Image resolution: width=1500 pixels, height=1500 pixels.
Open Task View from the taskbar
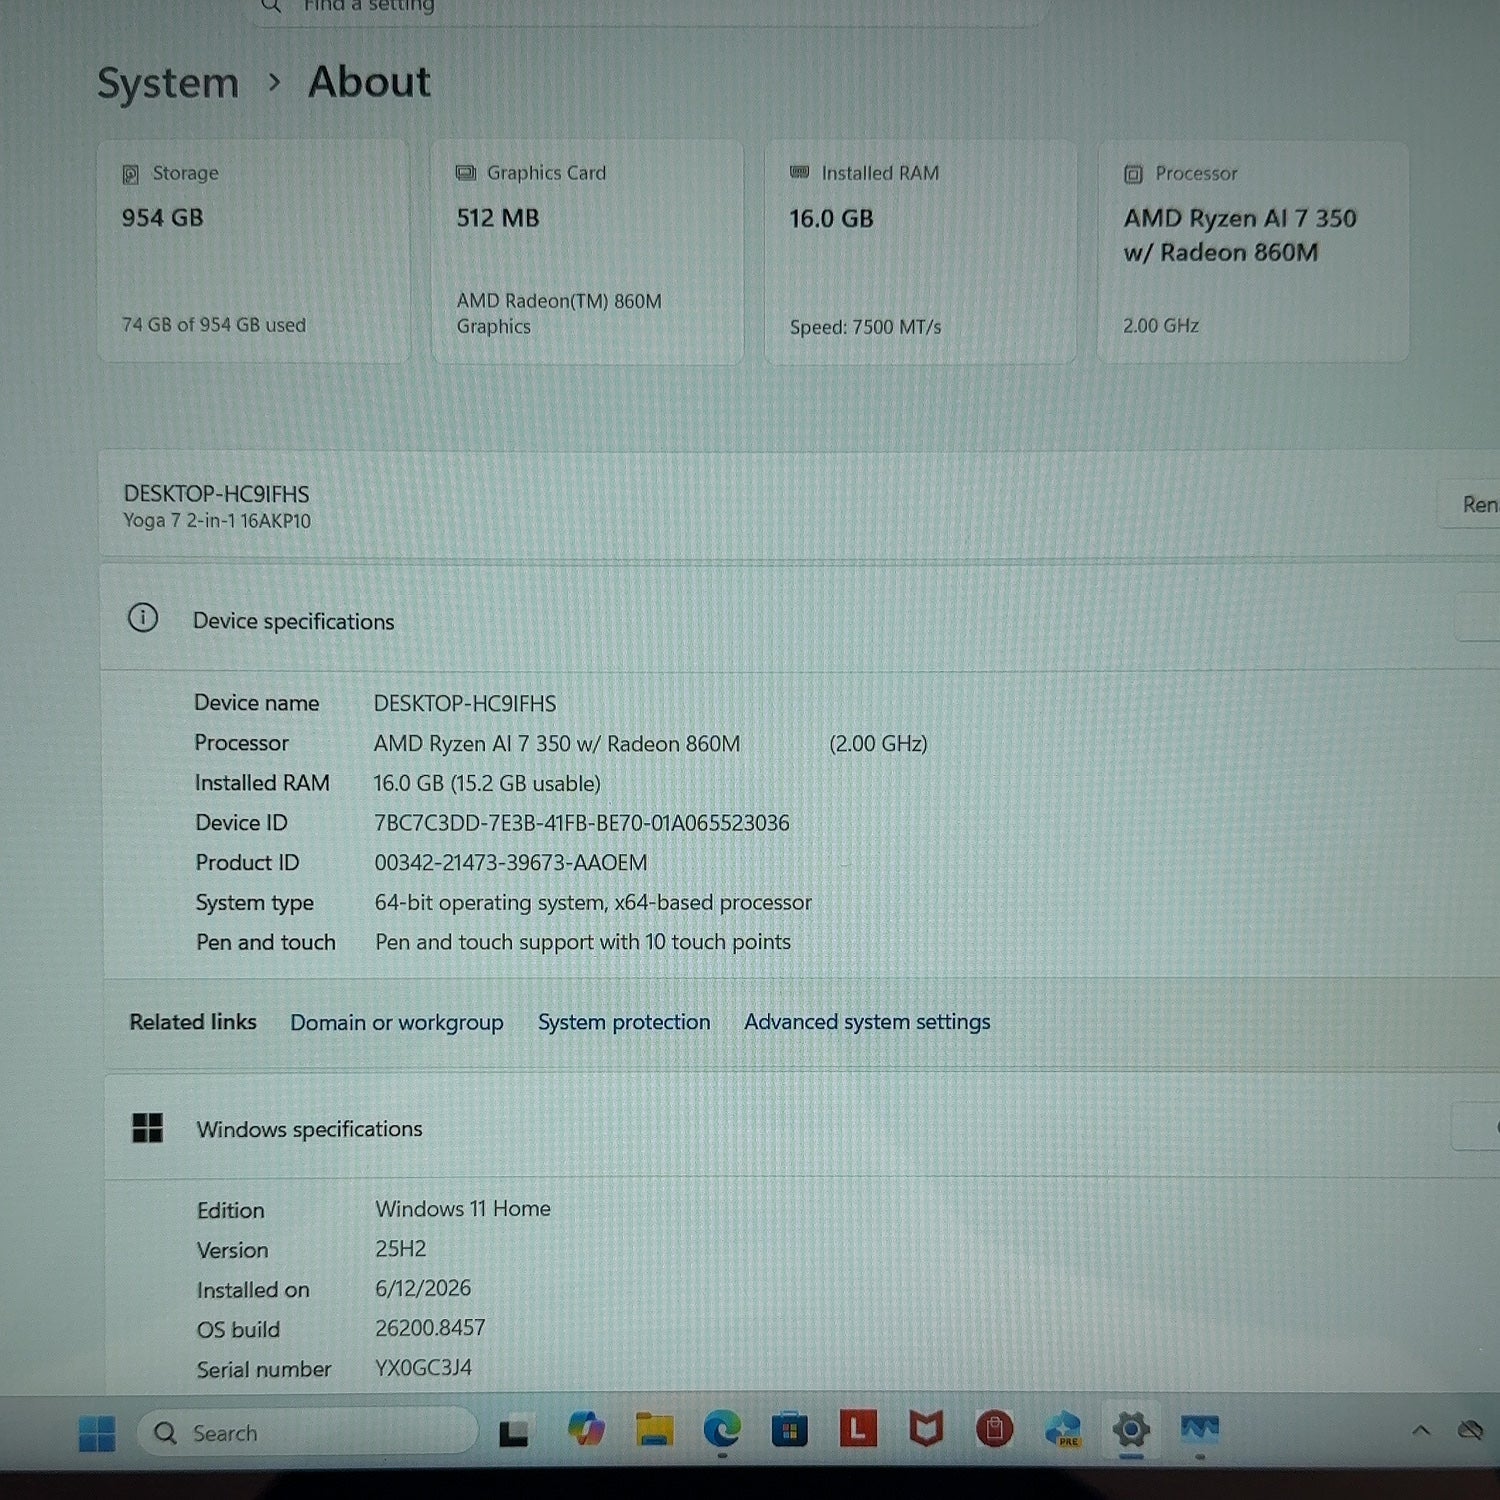[x=513, y=1433]
